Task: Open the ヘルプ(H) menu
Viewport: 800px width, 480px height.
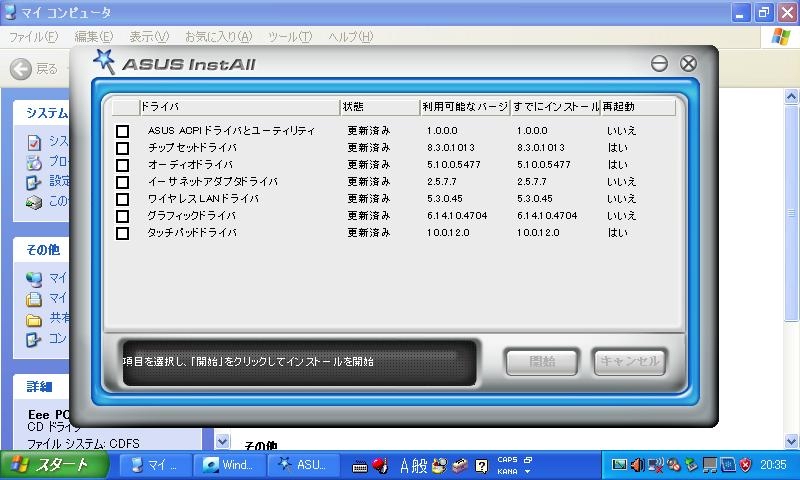Action: coord(351,37)
